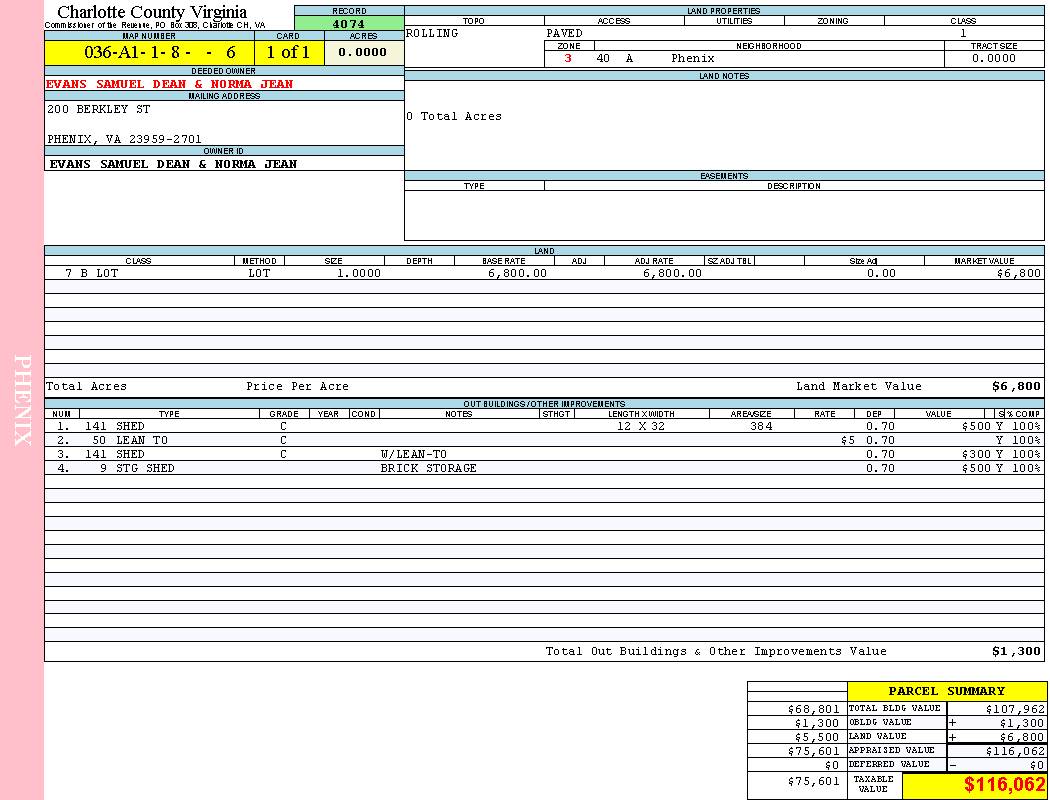Select the 7 B LOT land row
Screen dimensions: 1050x800
click(92, 273)
